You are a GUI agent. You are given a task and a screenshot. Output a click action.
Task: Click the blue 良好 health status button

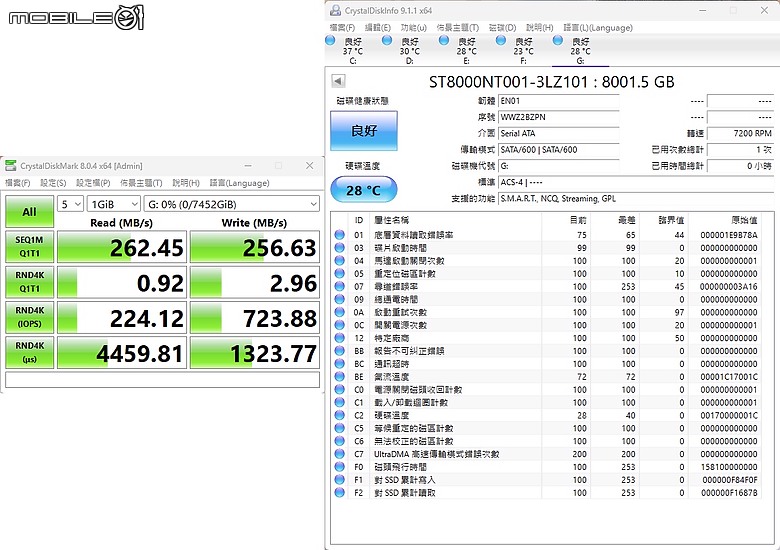pos(364,130)
